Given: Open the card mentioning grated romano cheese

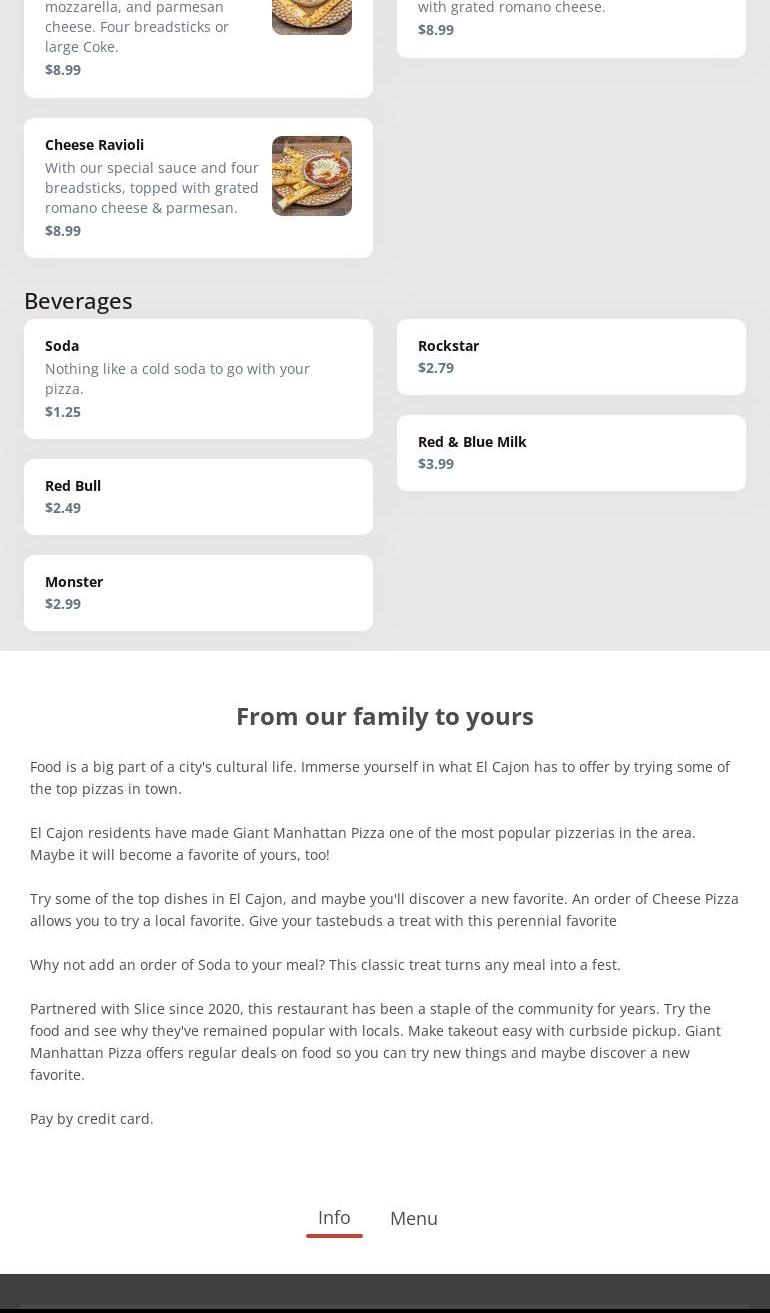Looking at the screenshot, I should (570, 22).
